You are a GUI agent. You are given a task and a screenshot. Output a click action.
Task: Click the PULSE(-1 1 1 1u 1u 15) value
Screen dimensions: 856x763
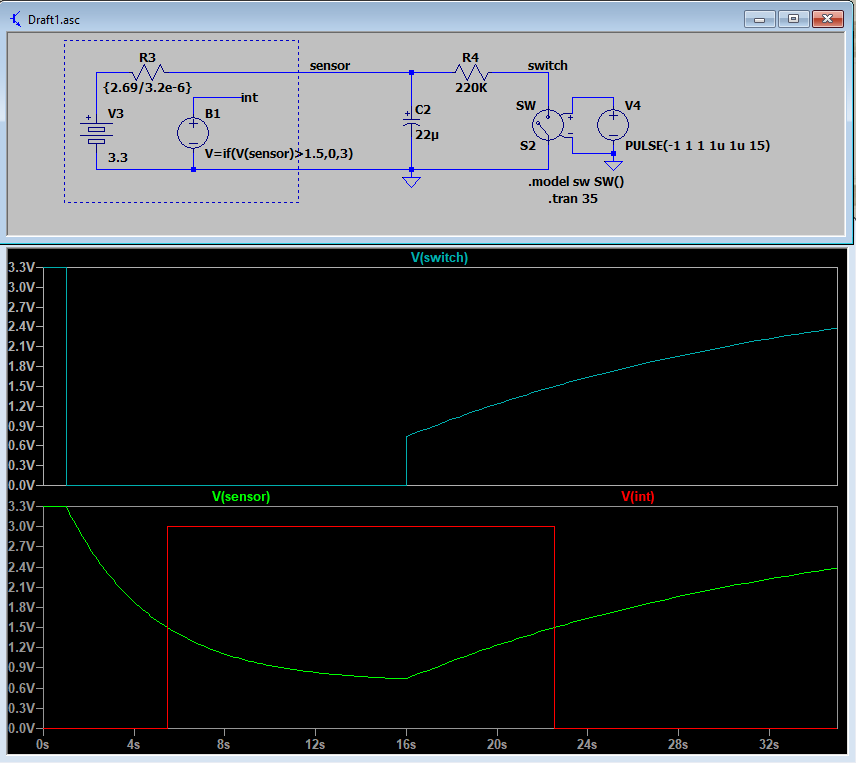coord(697,146)
